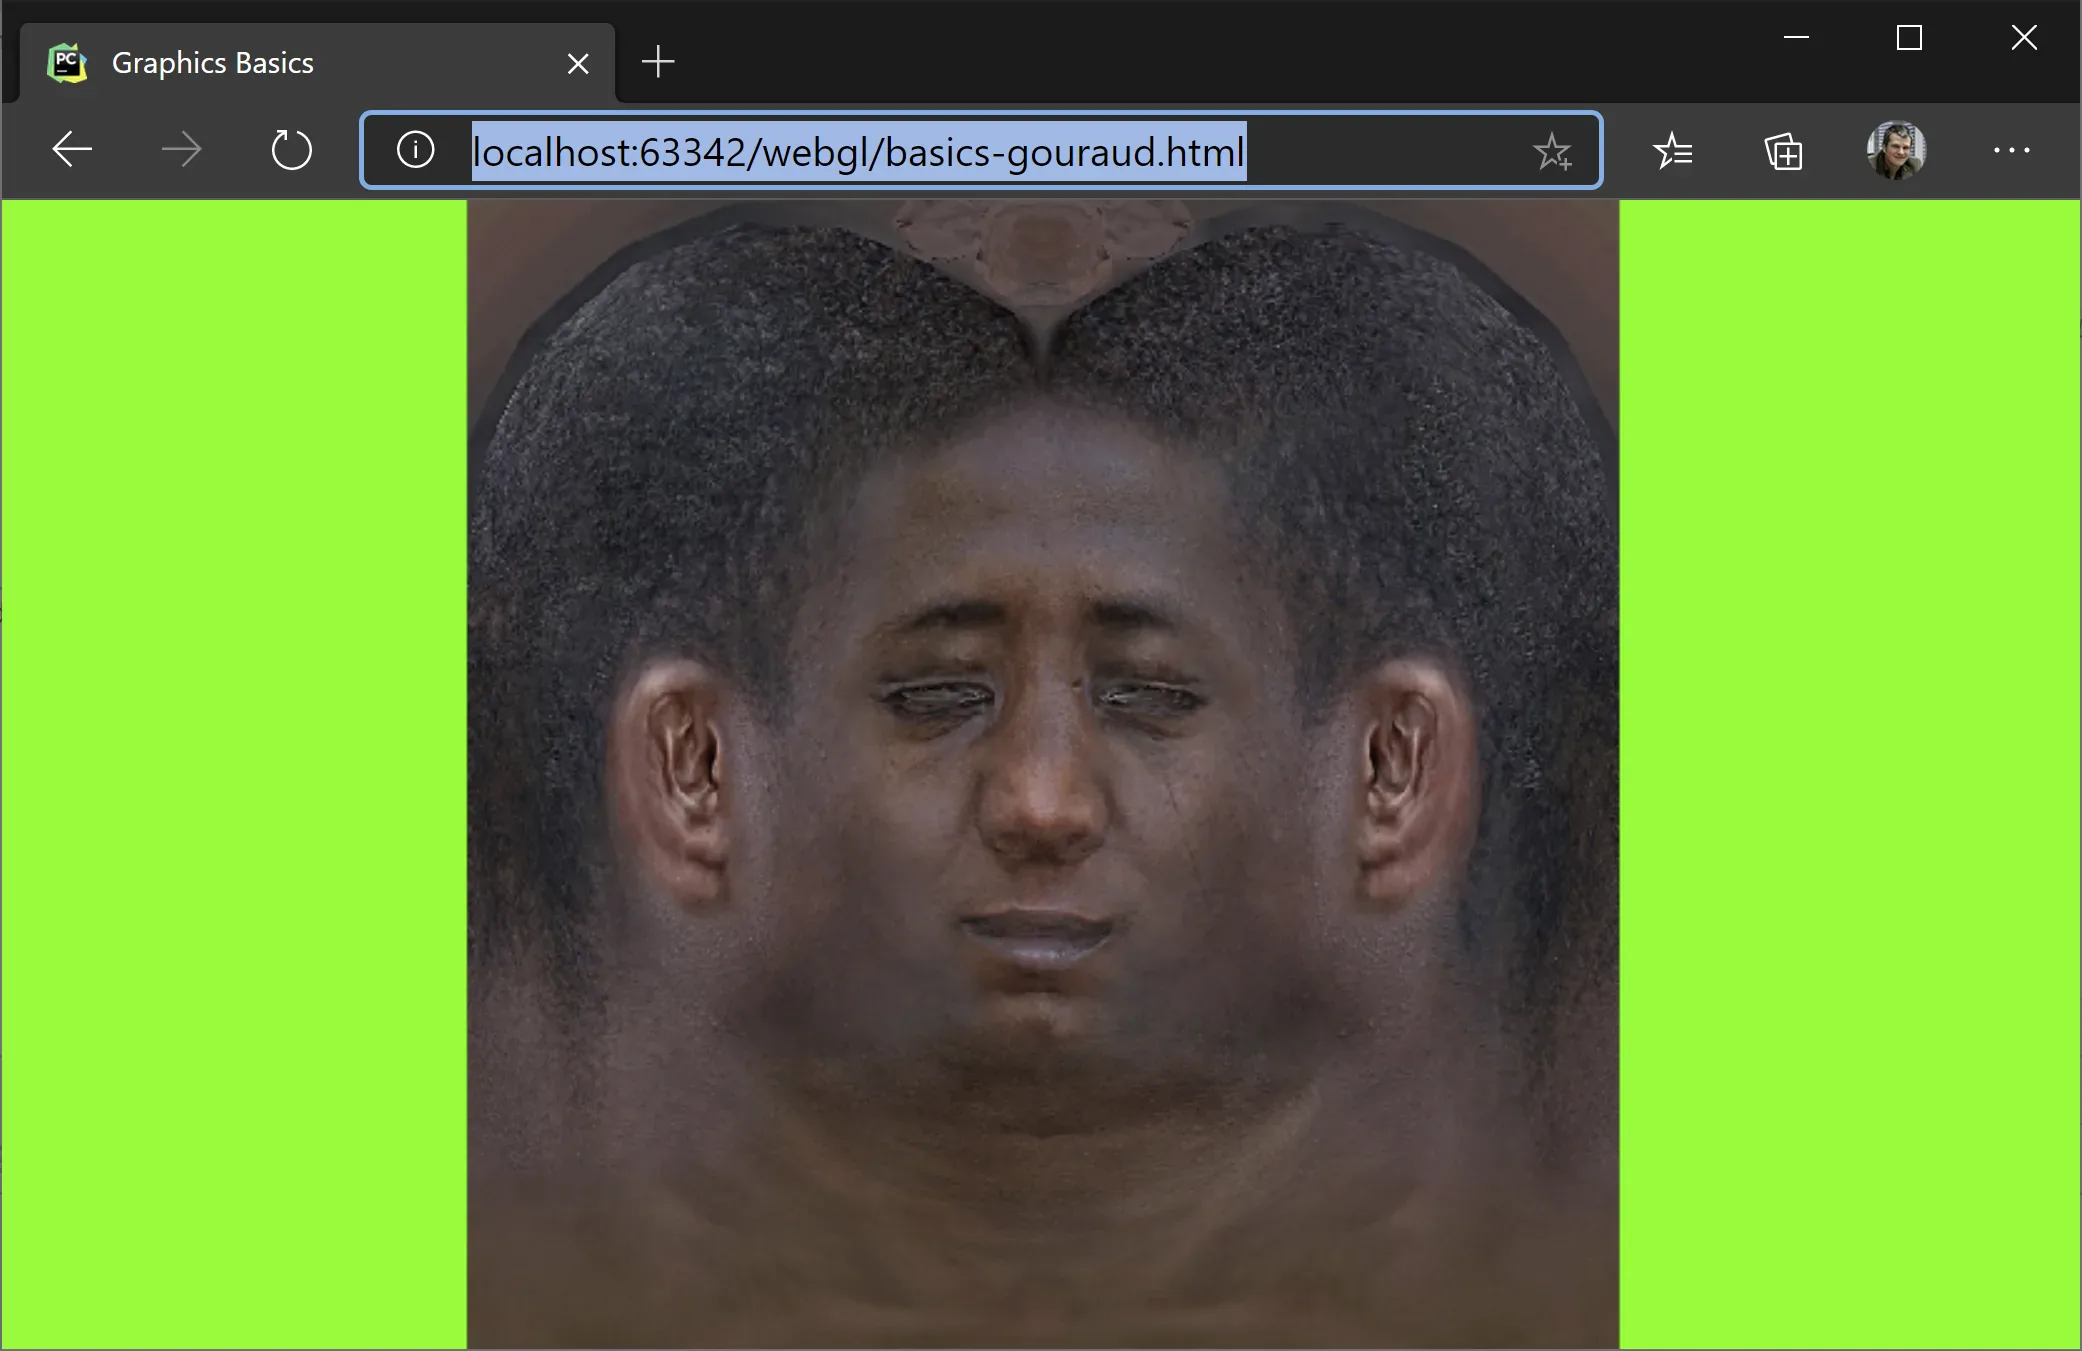The height and width of the screenshot is (1351, 2082).
Task: Close the browser window
Action: 2024,38
